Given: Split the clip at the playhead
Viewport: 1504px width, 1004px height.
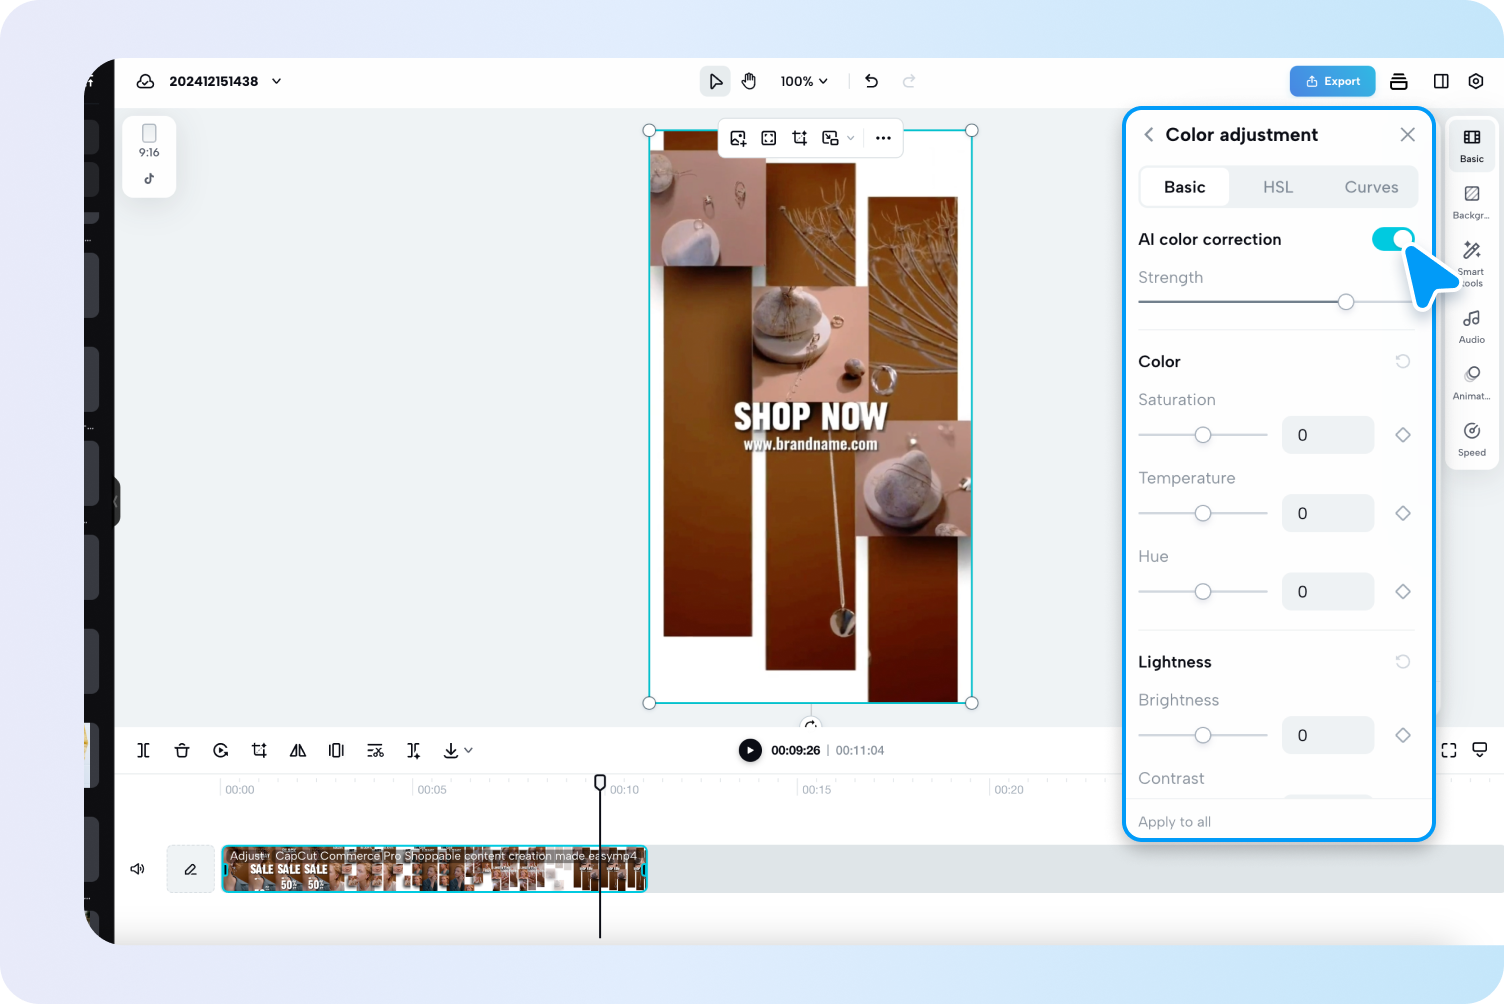Looking at the screenshot, I should [x=143, y=750].
